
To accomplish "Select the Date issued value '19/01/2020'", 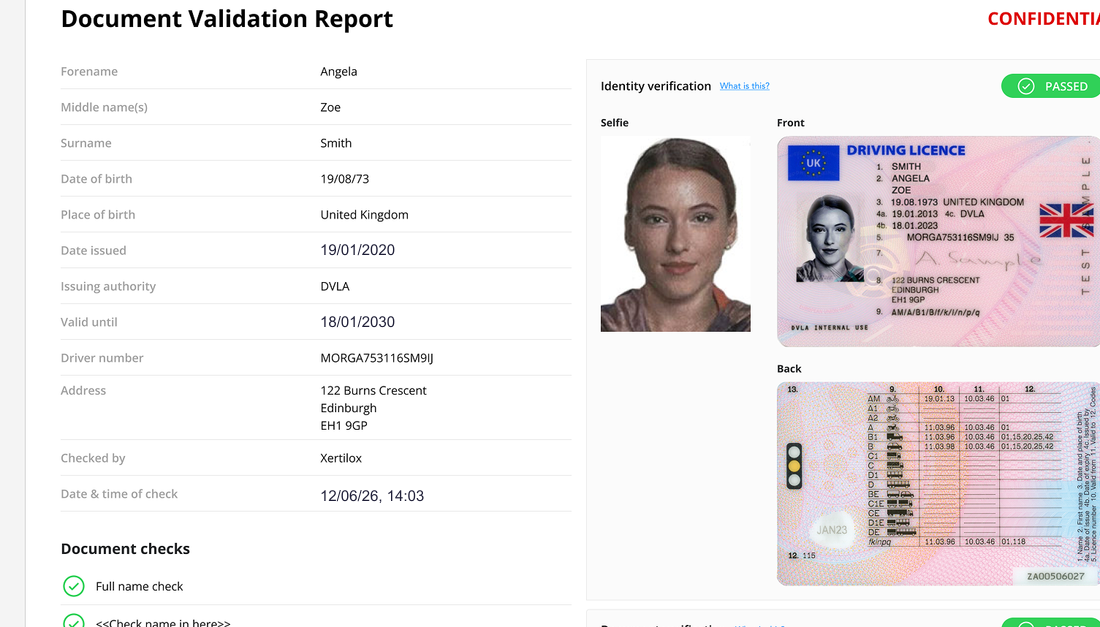I will click(x=358, y=250).
